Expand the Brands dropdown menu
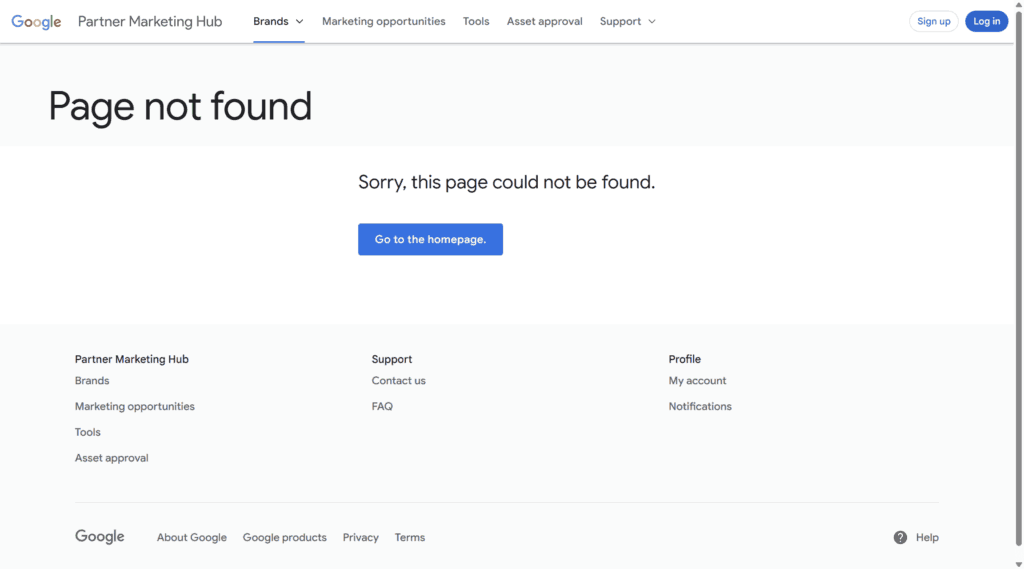Screen dimensions: 1024x569 [278, 22]
